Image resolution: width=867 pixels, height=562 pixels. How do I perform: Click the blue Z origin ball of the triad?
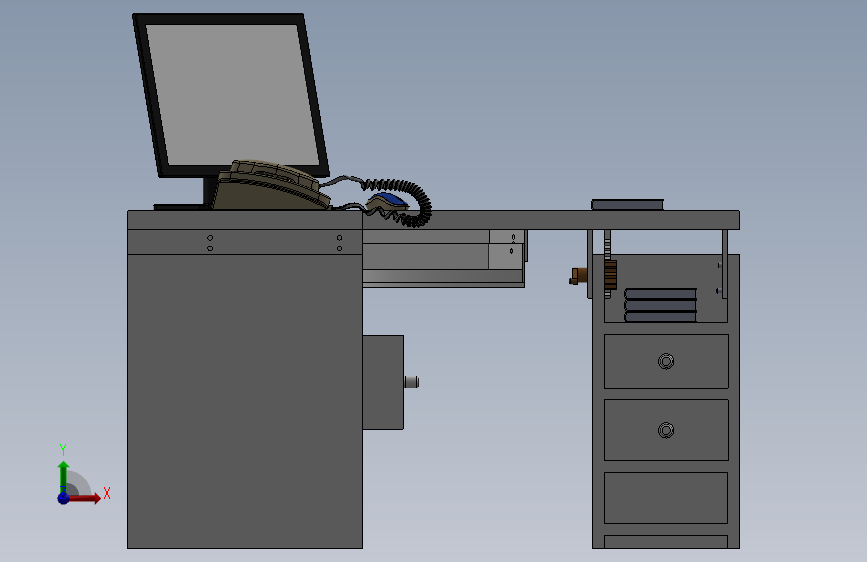[63, 498]
